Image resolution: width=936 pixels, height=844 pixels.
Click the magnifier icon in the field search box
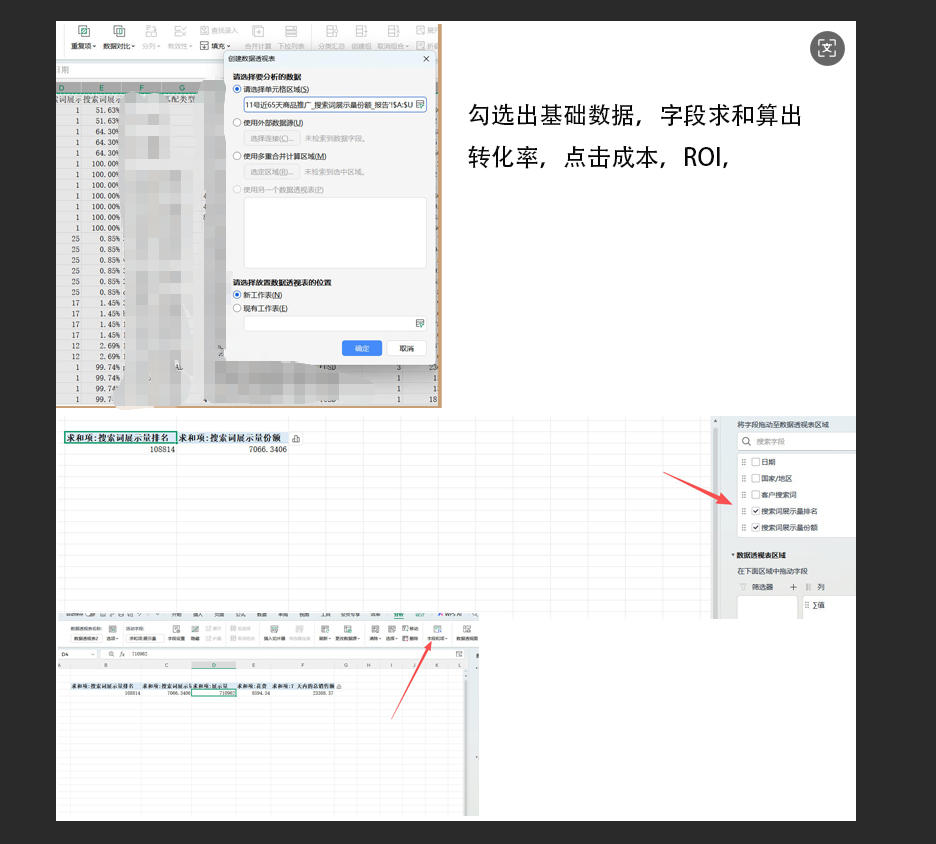746,441
